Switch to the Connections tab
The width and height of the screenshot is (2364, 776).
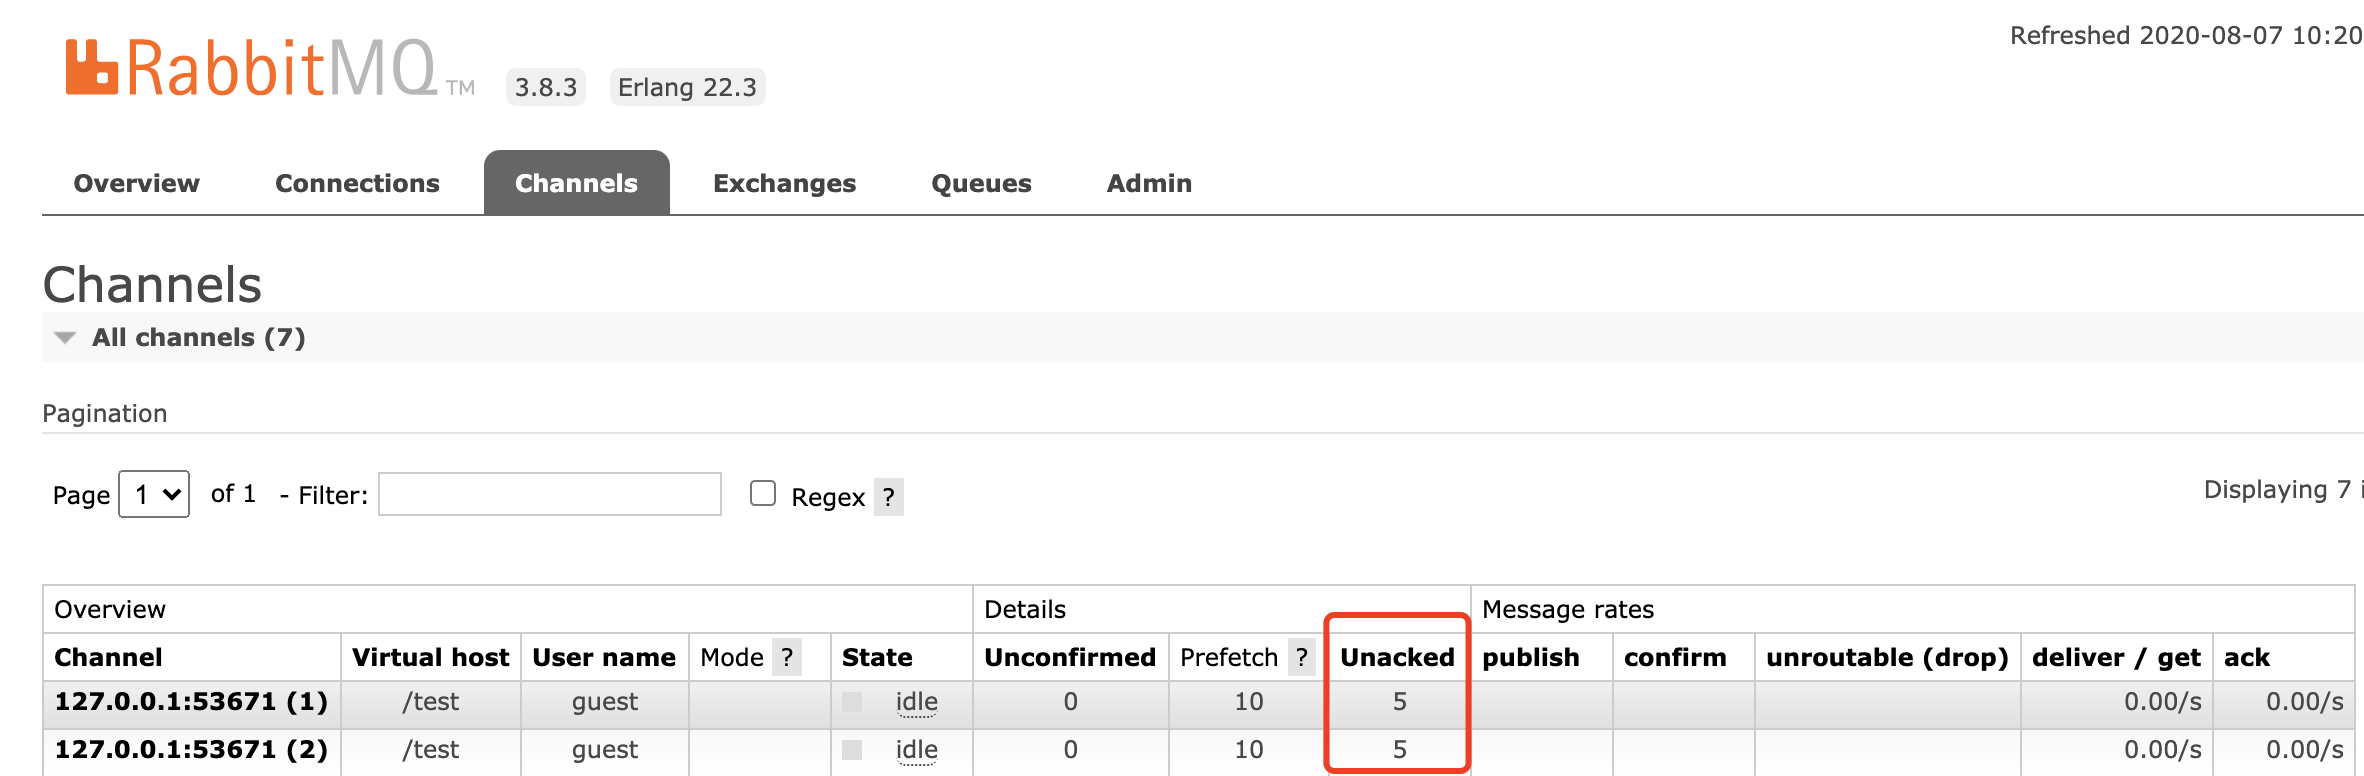(x=357, y=182)
